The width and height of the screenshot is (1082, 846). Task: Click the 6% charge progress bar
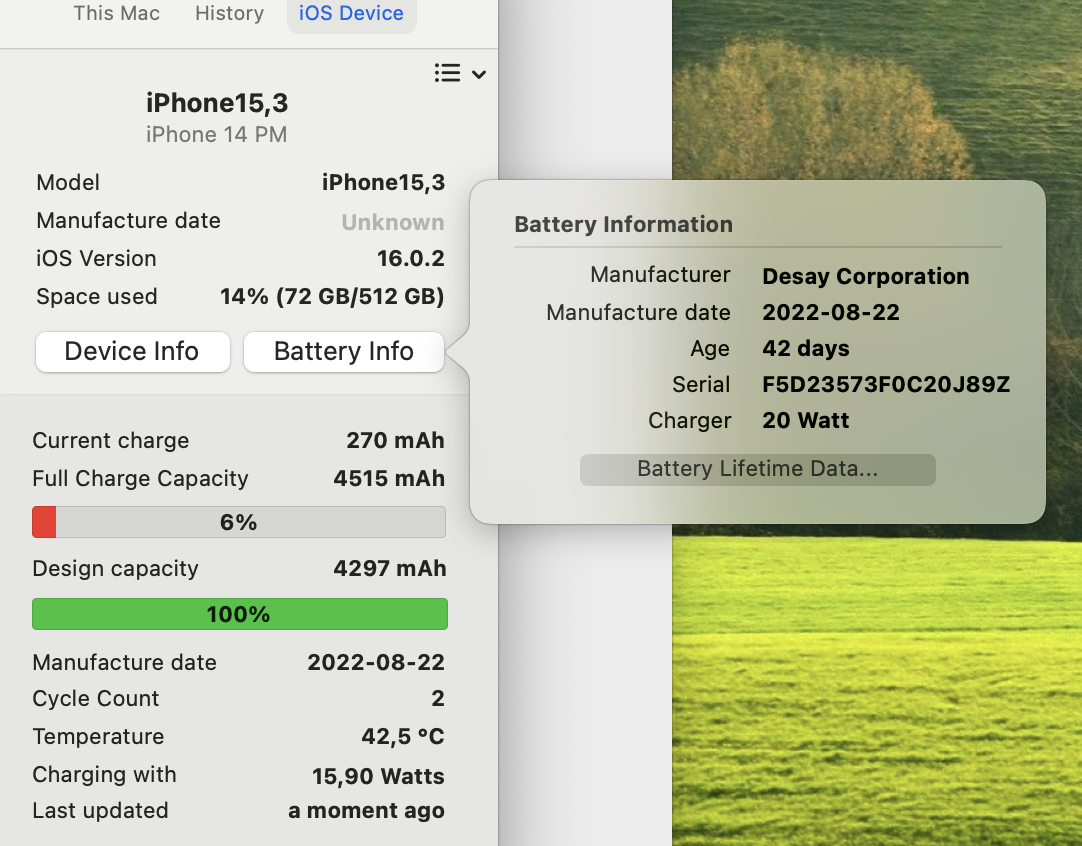239,522
